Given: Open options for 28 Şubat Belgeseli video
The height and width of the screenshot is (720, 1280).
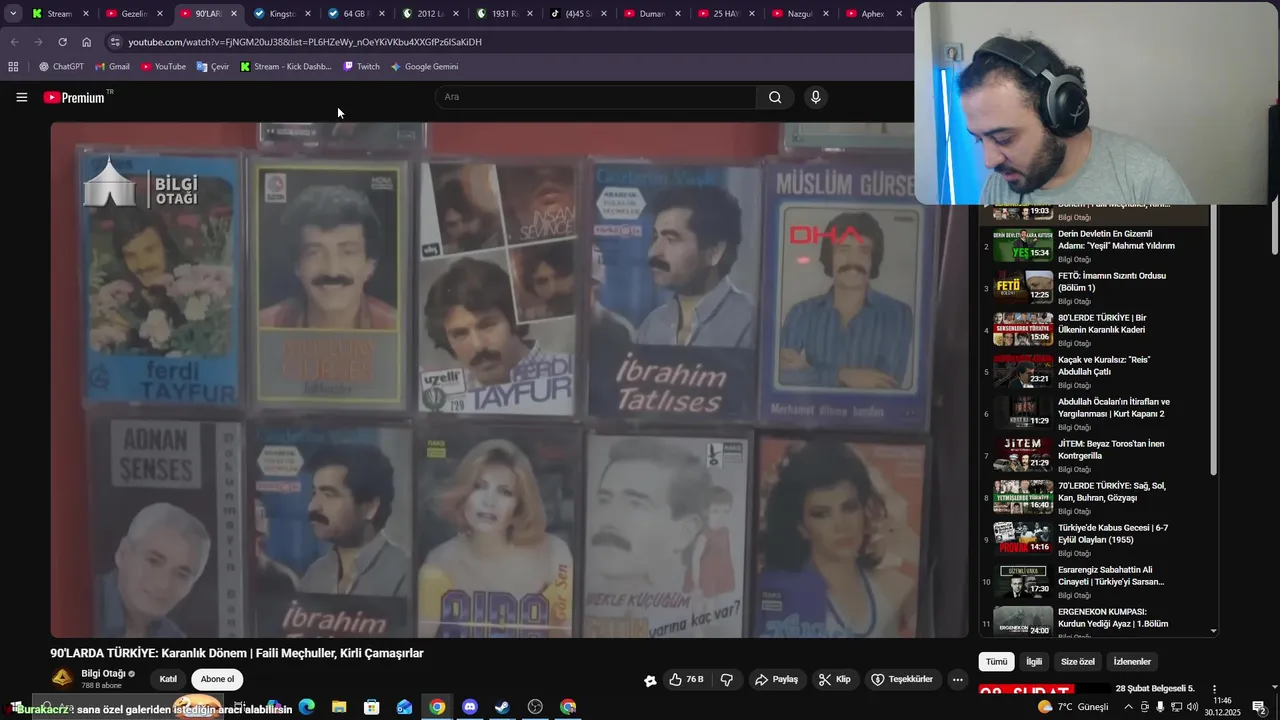Looking at the screenshot, I should pyautogui.click(x=1215, y=690).
